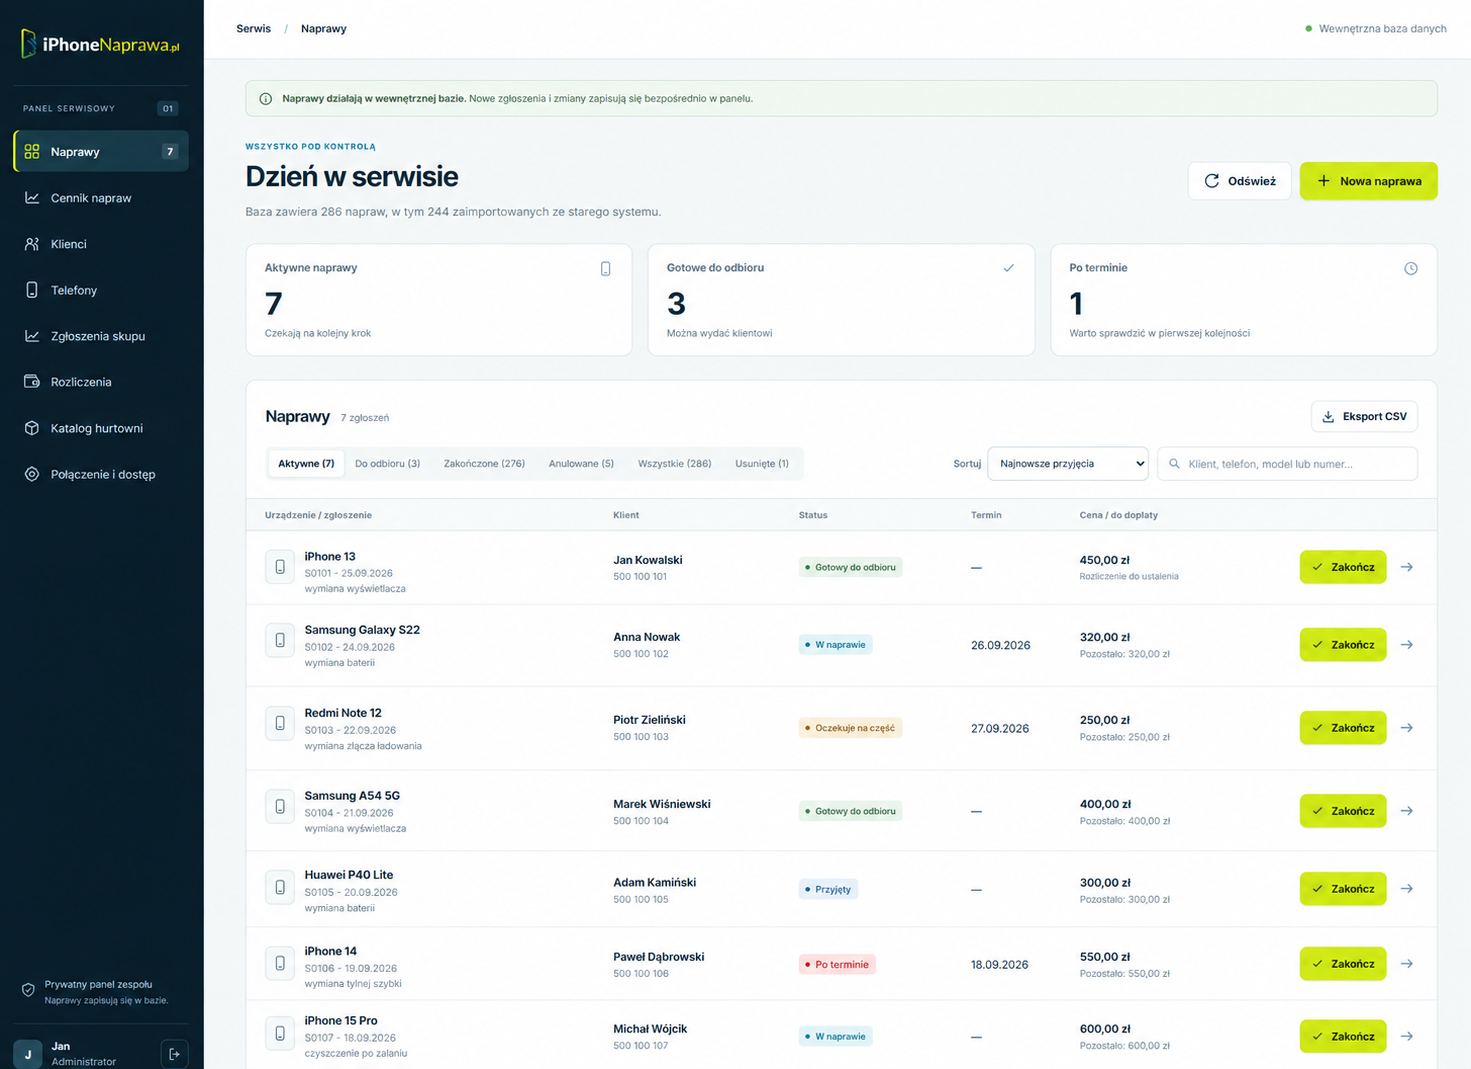This screenshot has height=1069, width=1471.
Task: Click the clock icon on Po terminie card
Action: (x=1410, y=268)
